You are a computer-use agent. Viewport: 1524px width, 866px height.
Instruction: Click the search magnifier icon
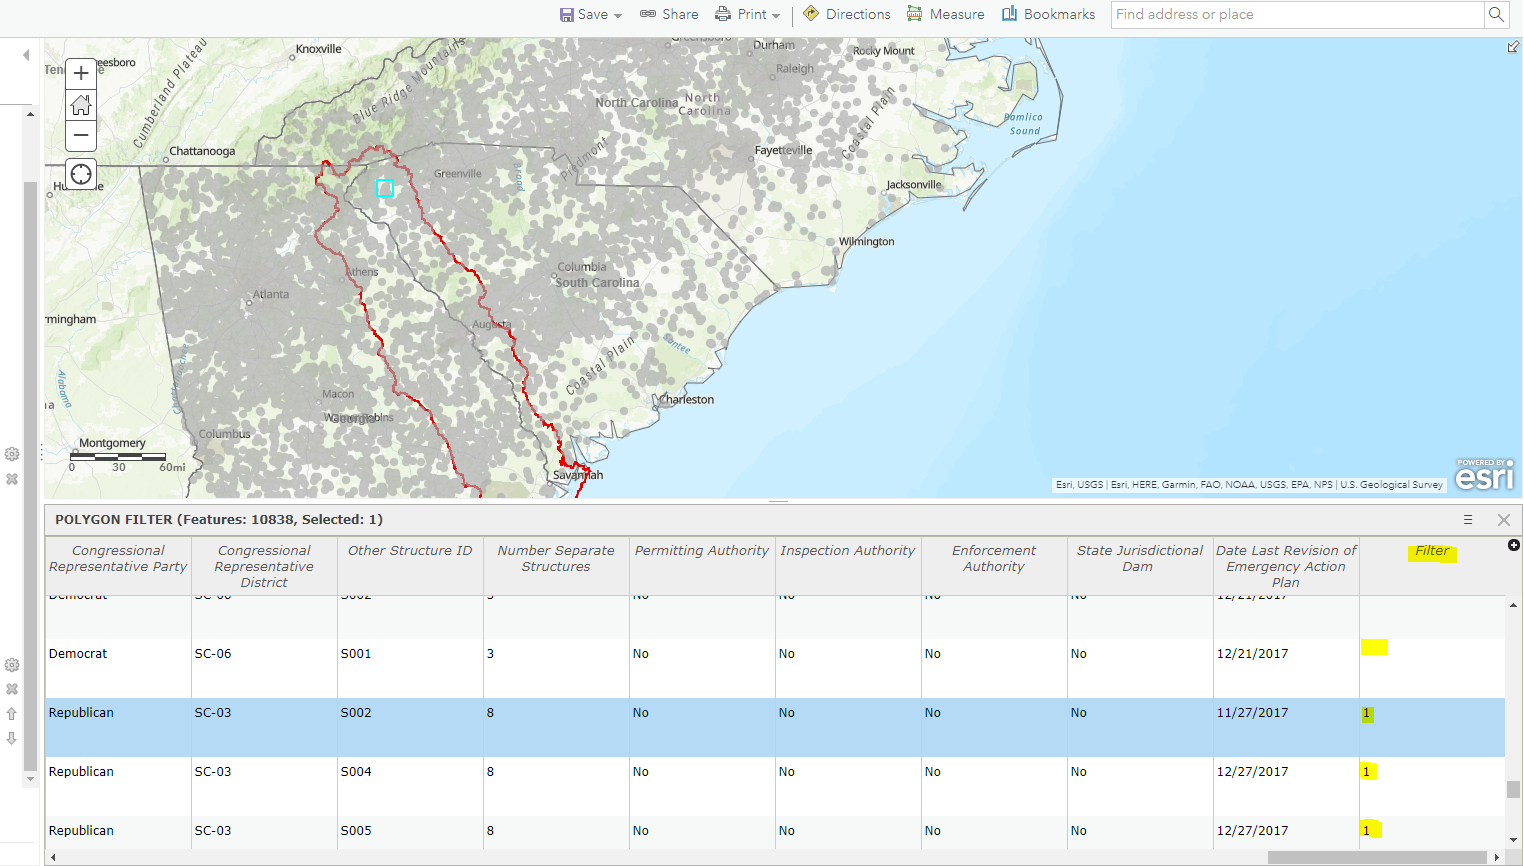(x=1495, y=15)
